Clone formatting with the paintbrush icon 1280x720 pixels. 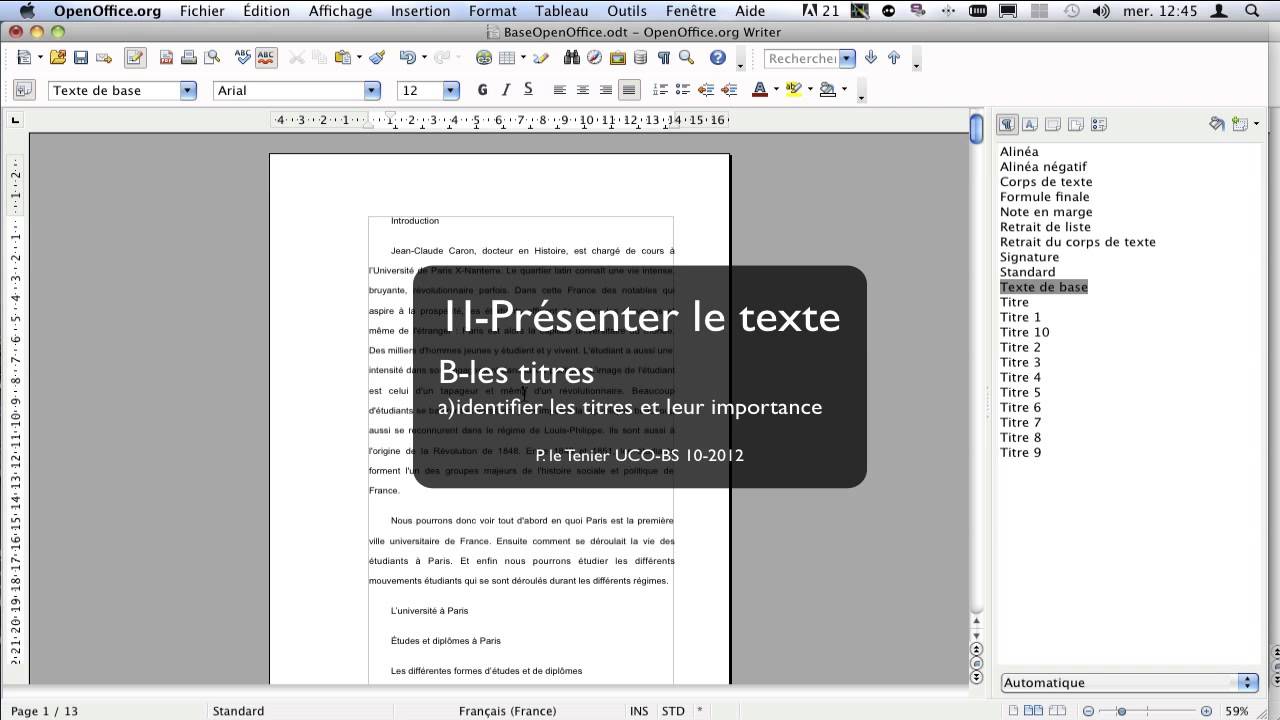click(x=377, y=58)
